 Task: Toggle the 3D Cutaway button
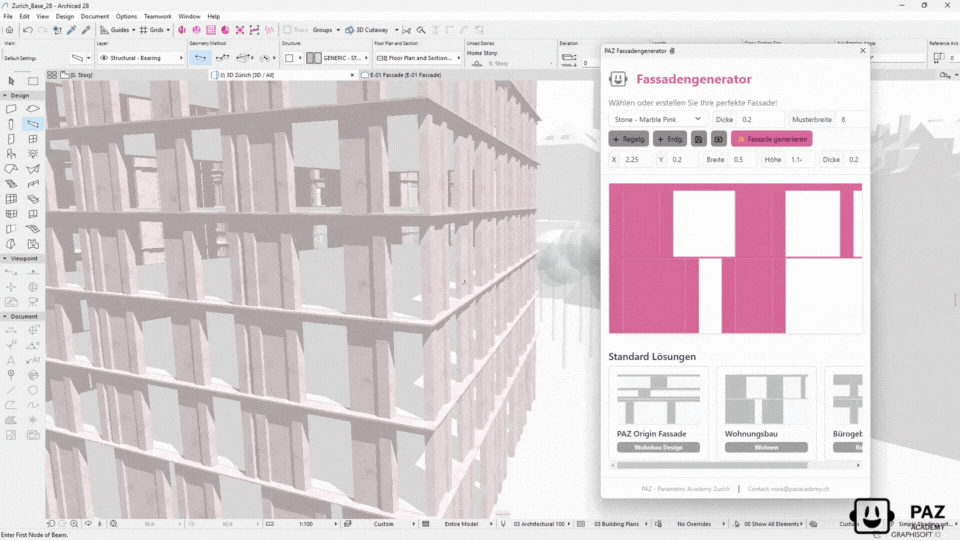[367, 29]
